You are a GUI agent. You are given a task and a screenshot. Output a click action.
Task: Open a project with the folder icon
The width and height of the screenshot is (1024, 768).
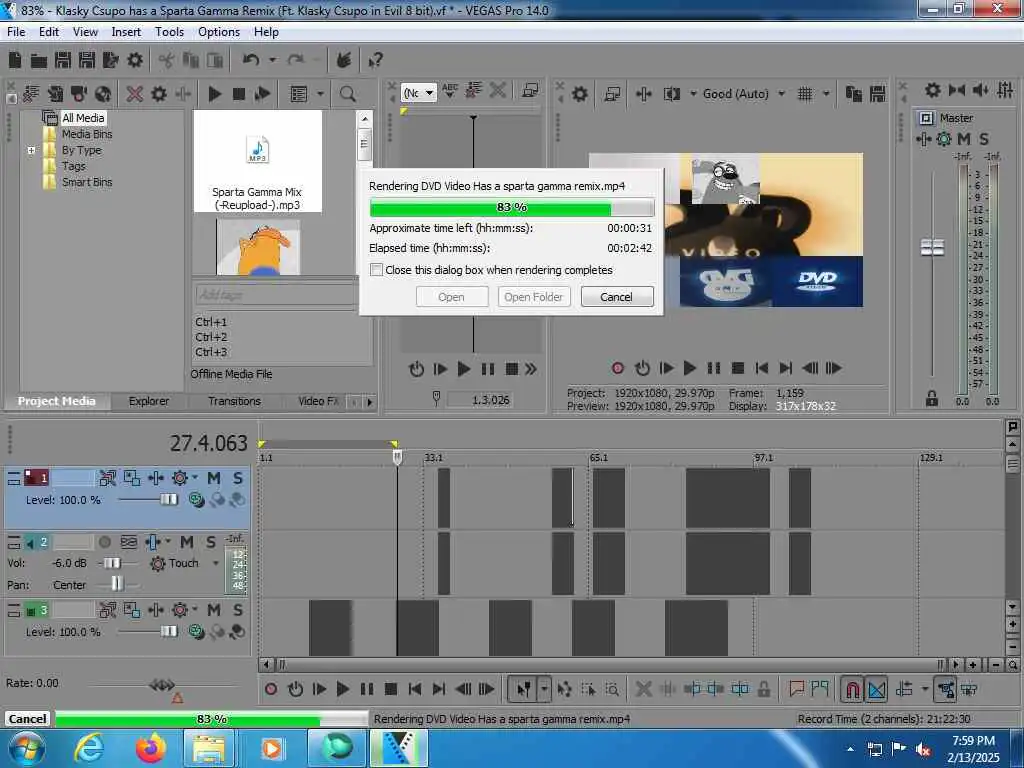point(39,61)
